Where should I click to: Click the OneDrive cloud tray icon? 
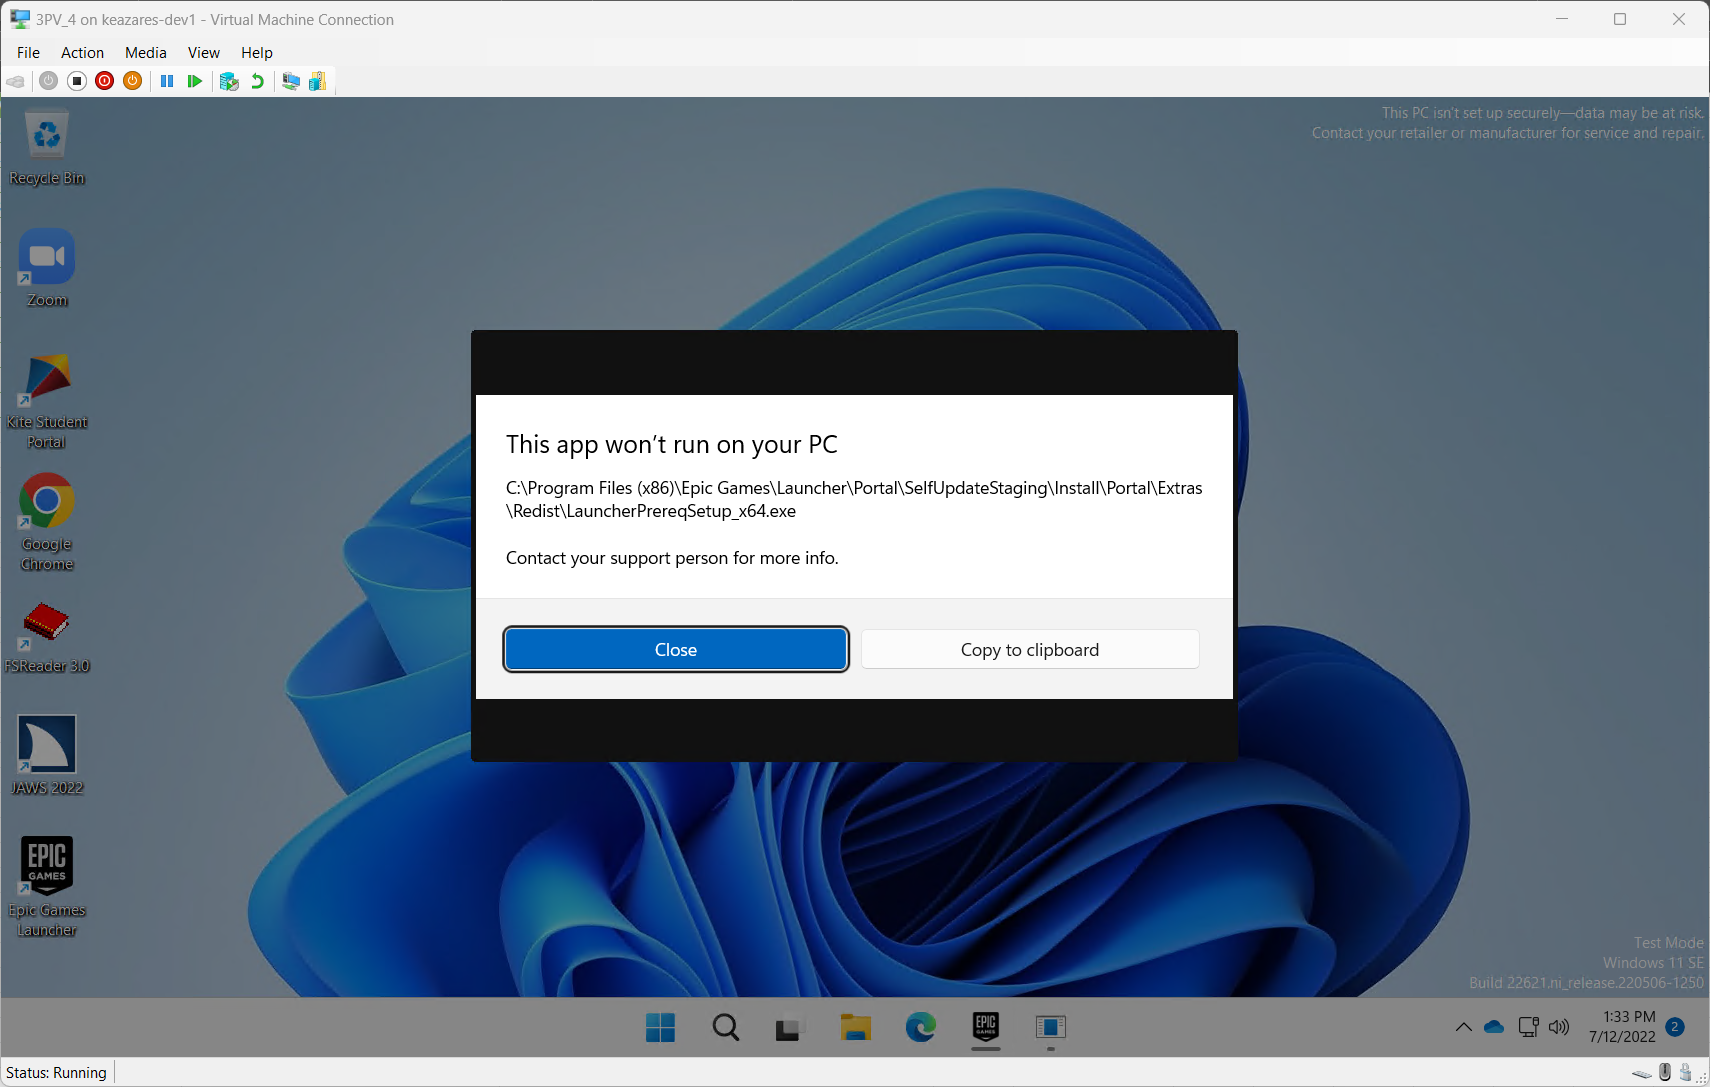(x=1494, y=1027)
